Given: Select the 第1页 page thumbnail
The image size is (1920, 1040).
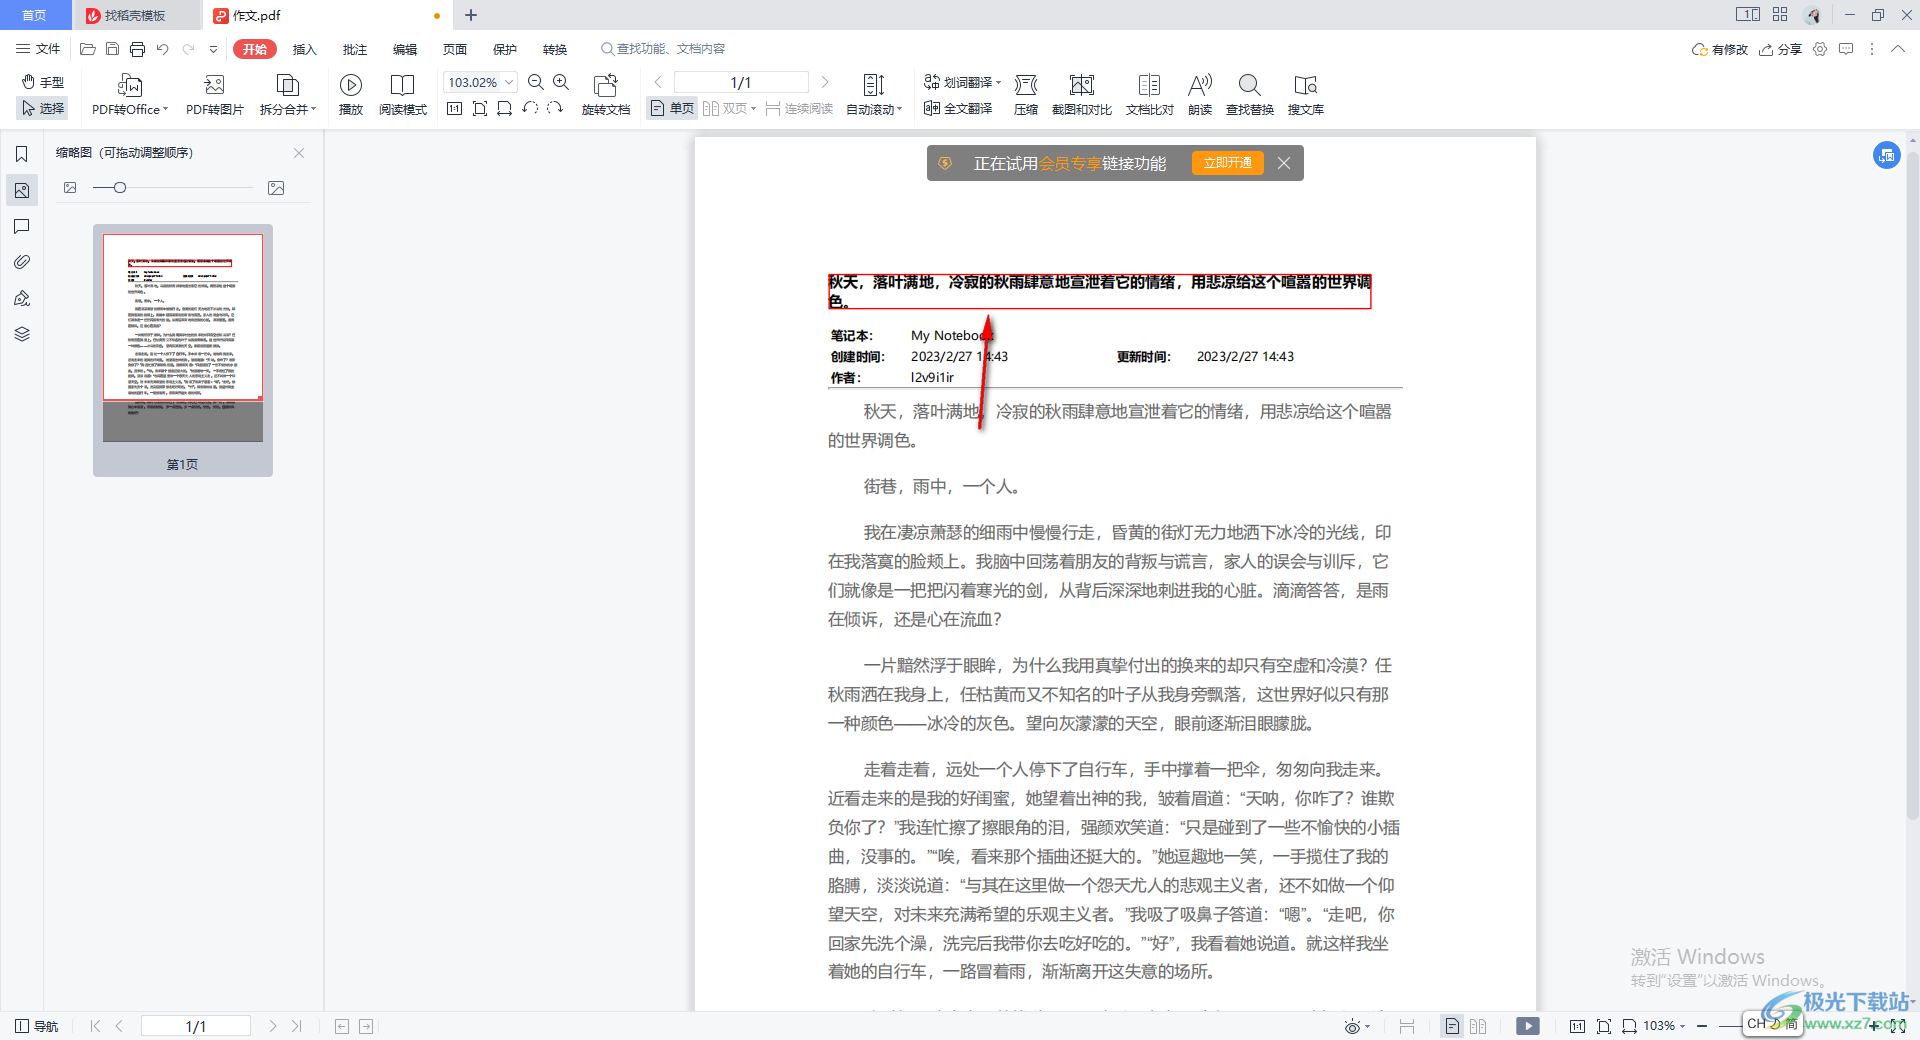Looking at the screenshot, I should point(183,350).
